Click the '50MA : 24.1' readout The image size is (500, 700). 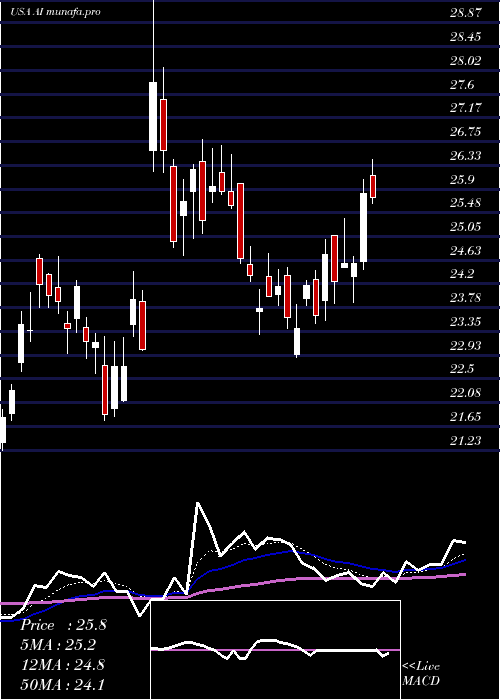(x=62, y=684)
